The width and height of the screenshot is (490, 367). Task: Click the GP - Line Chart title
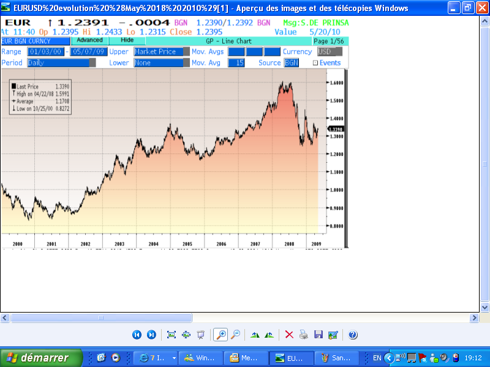pos(229,41)
